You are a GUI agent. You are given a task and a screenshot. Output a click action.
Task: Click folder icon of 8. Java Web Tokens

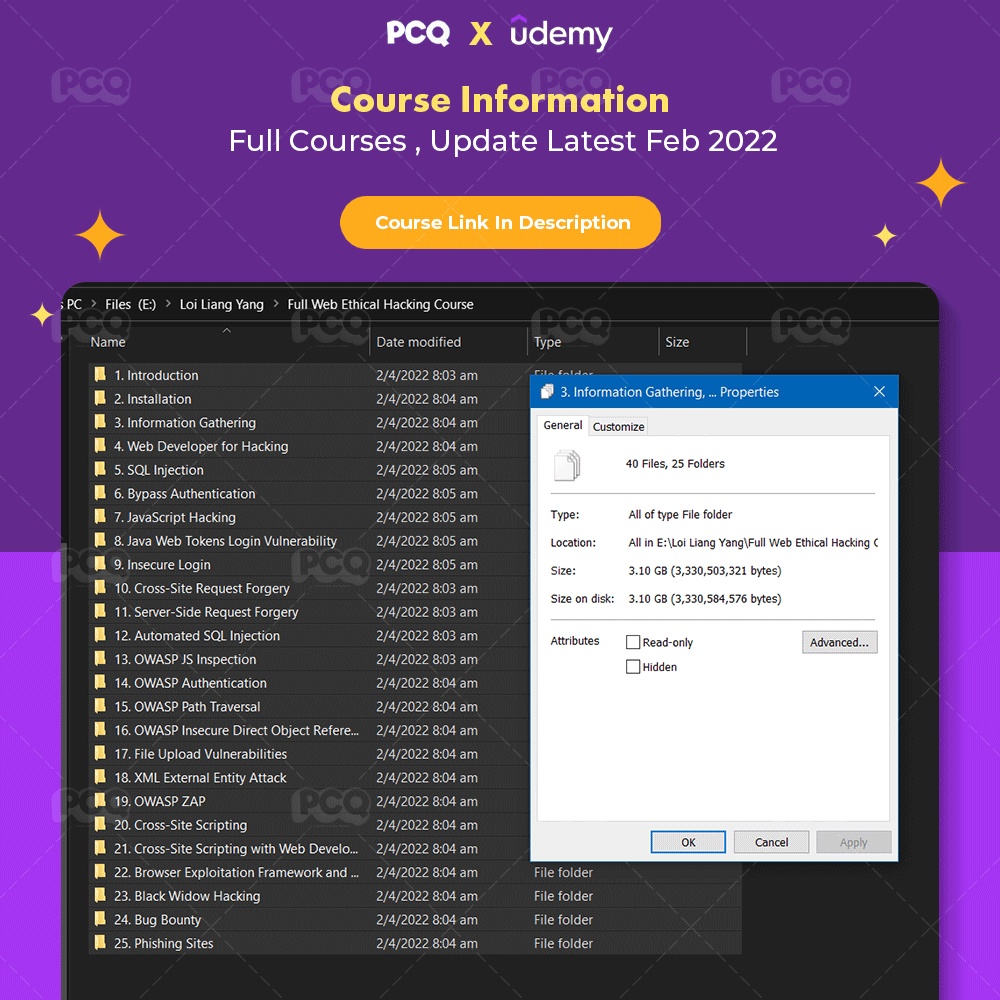(100, 540)
